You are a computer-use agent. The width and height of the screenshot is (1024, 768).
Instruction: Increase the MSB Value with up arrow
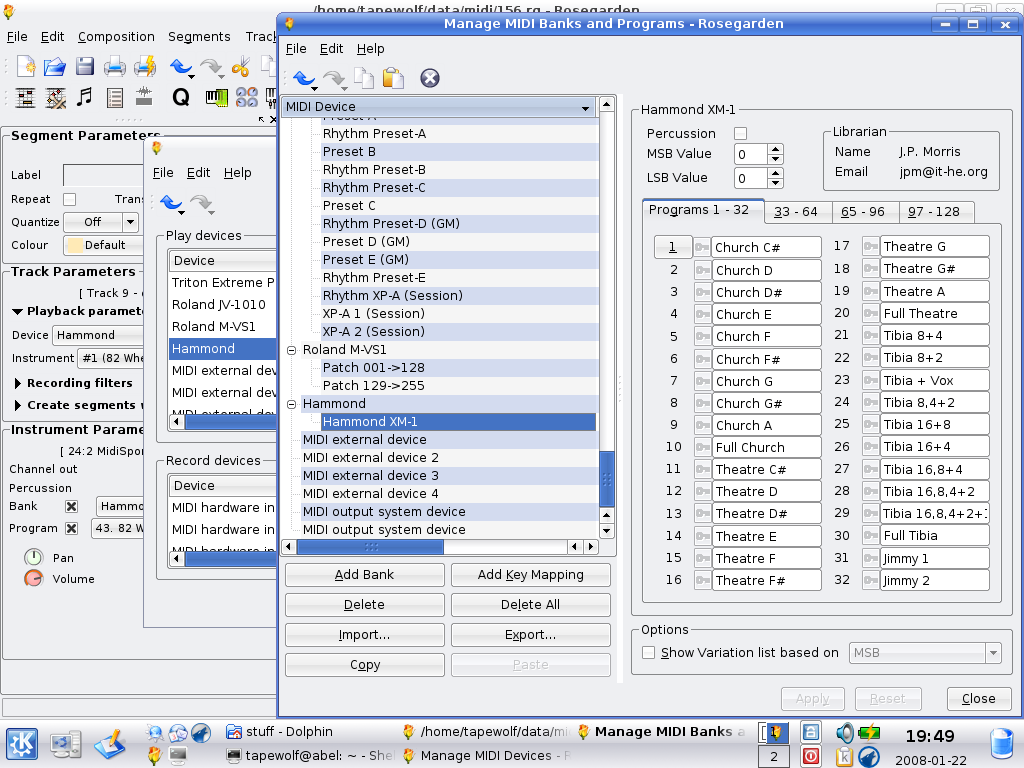pos(775,149)
